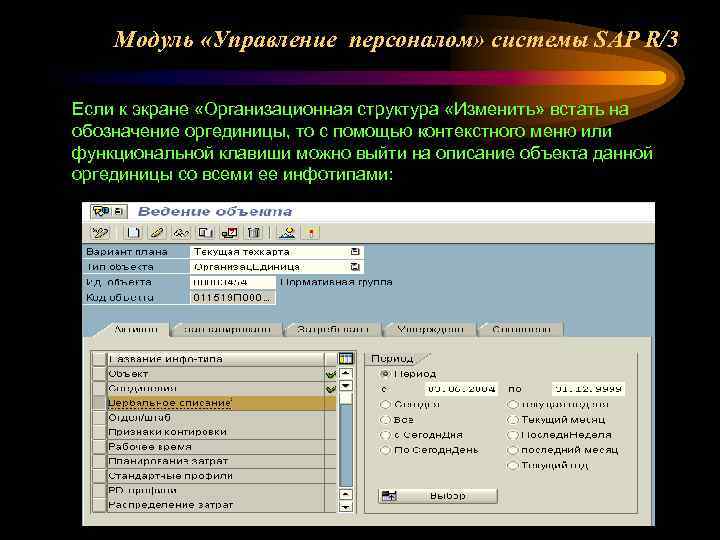Select the 'Распределение затрат' infotype row

pos(216,505)
